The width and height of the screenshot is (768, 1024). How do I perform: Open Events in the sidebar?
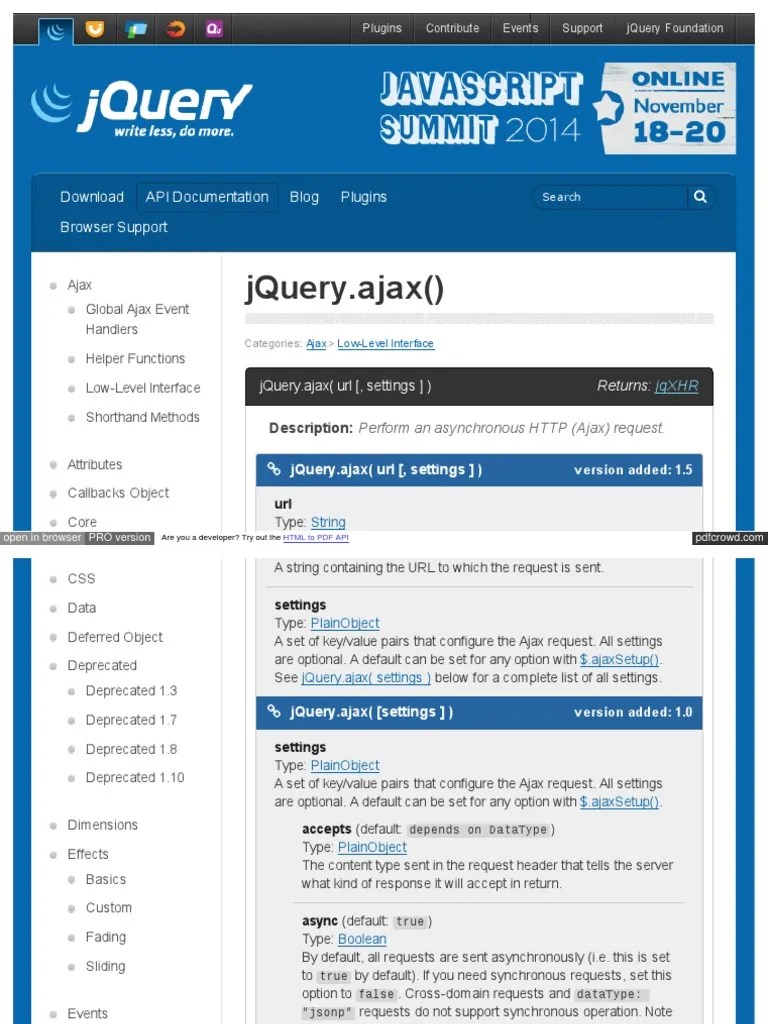pyautogui.click(x=88, y=1014)
